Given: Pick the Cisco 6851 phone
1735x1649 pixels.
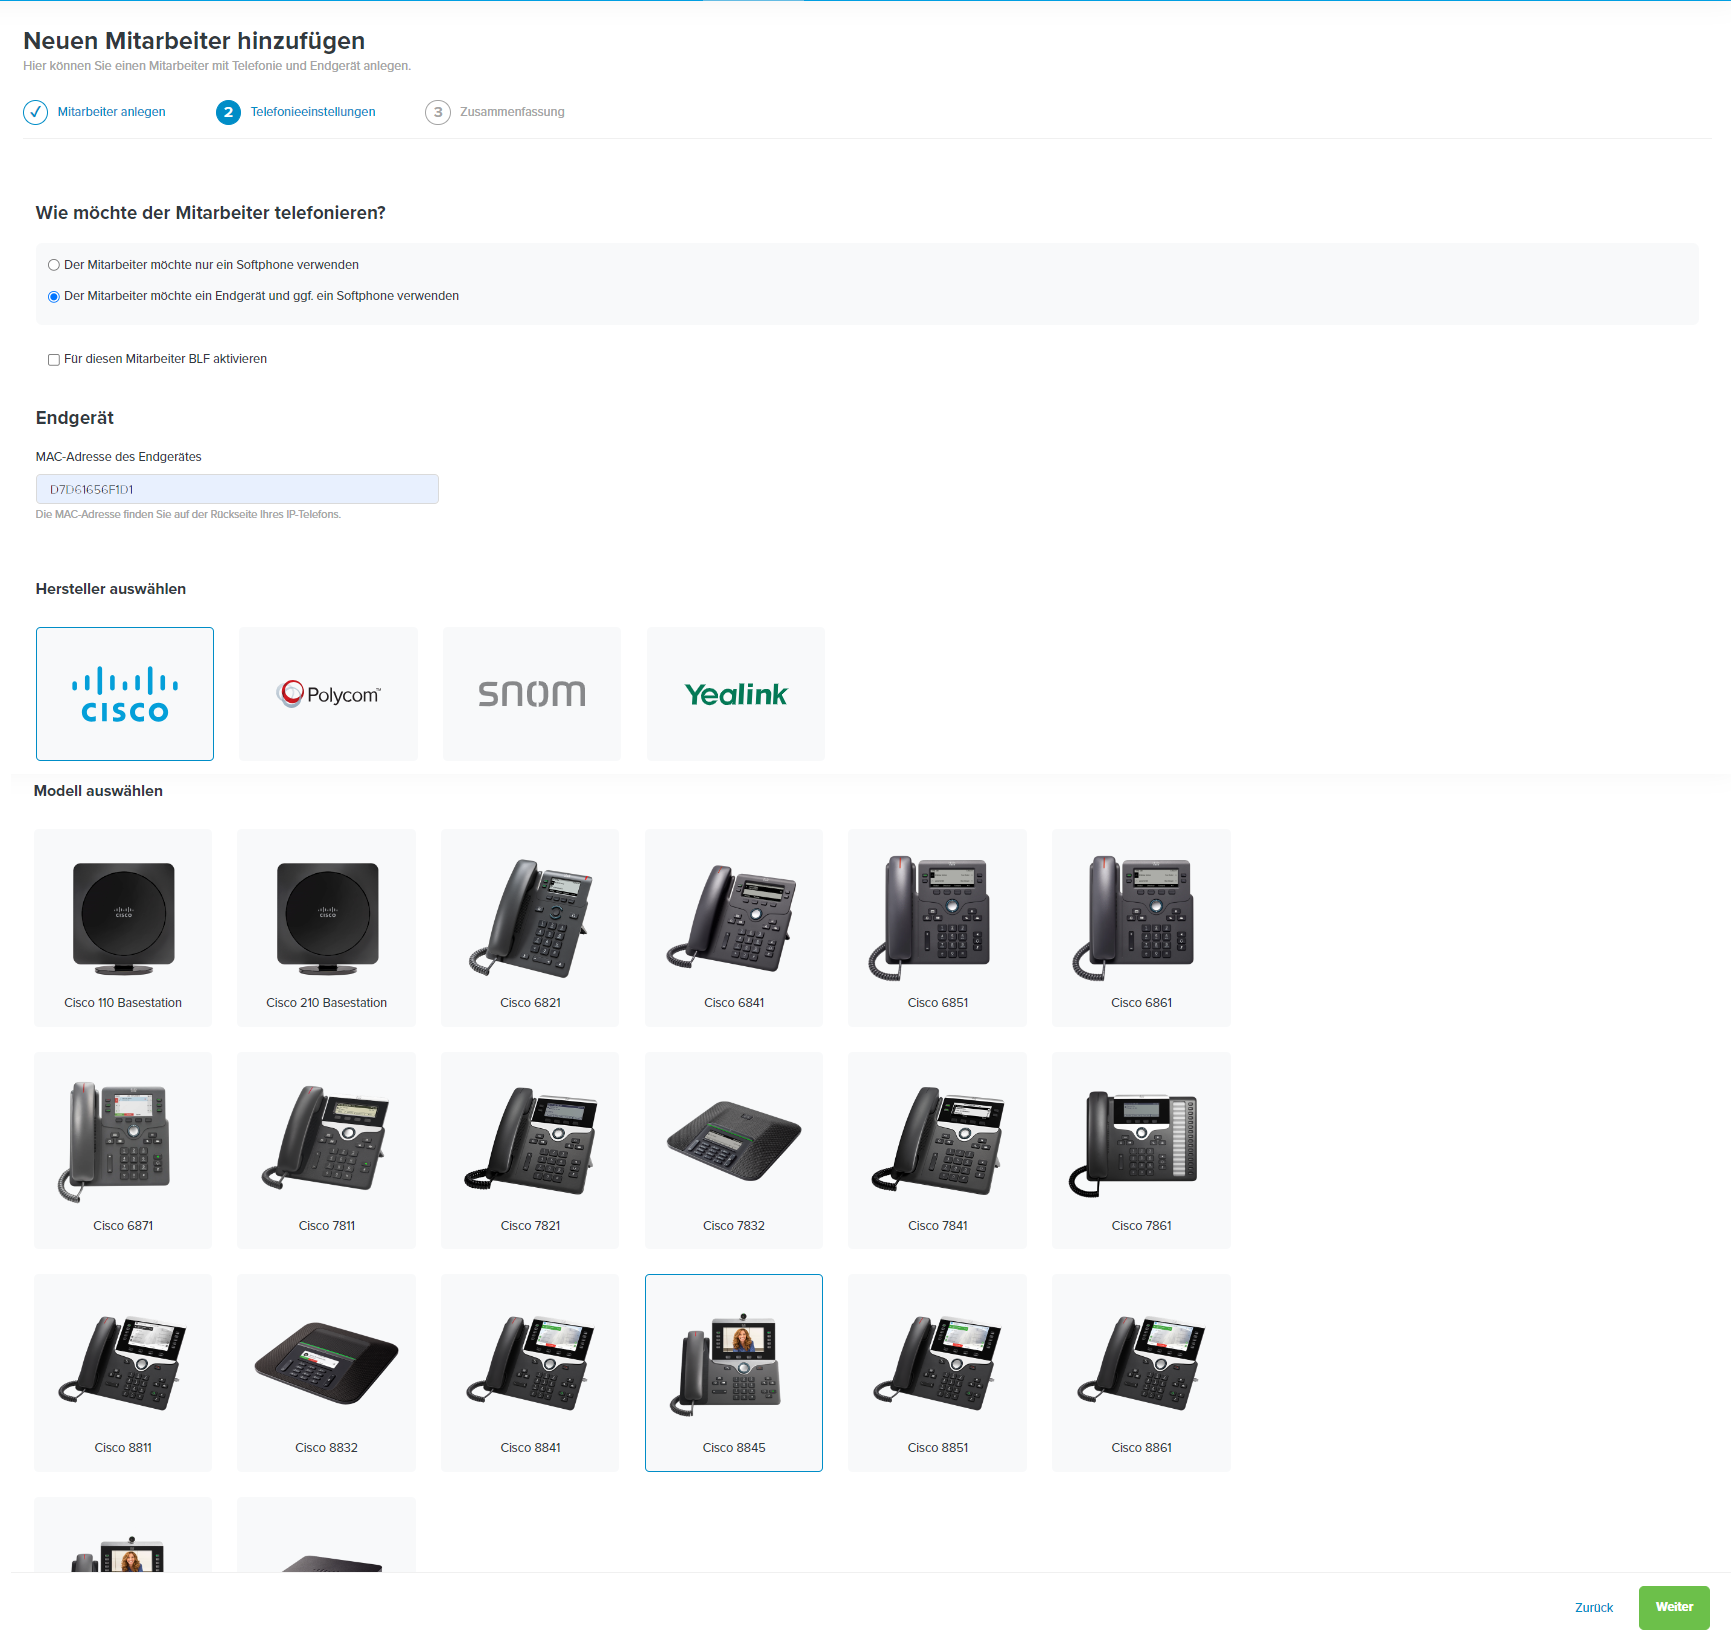Looking at the screenshot, I should pos(938,927).
